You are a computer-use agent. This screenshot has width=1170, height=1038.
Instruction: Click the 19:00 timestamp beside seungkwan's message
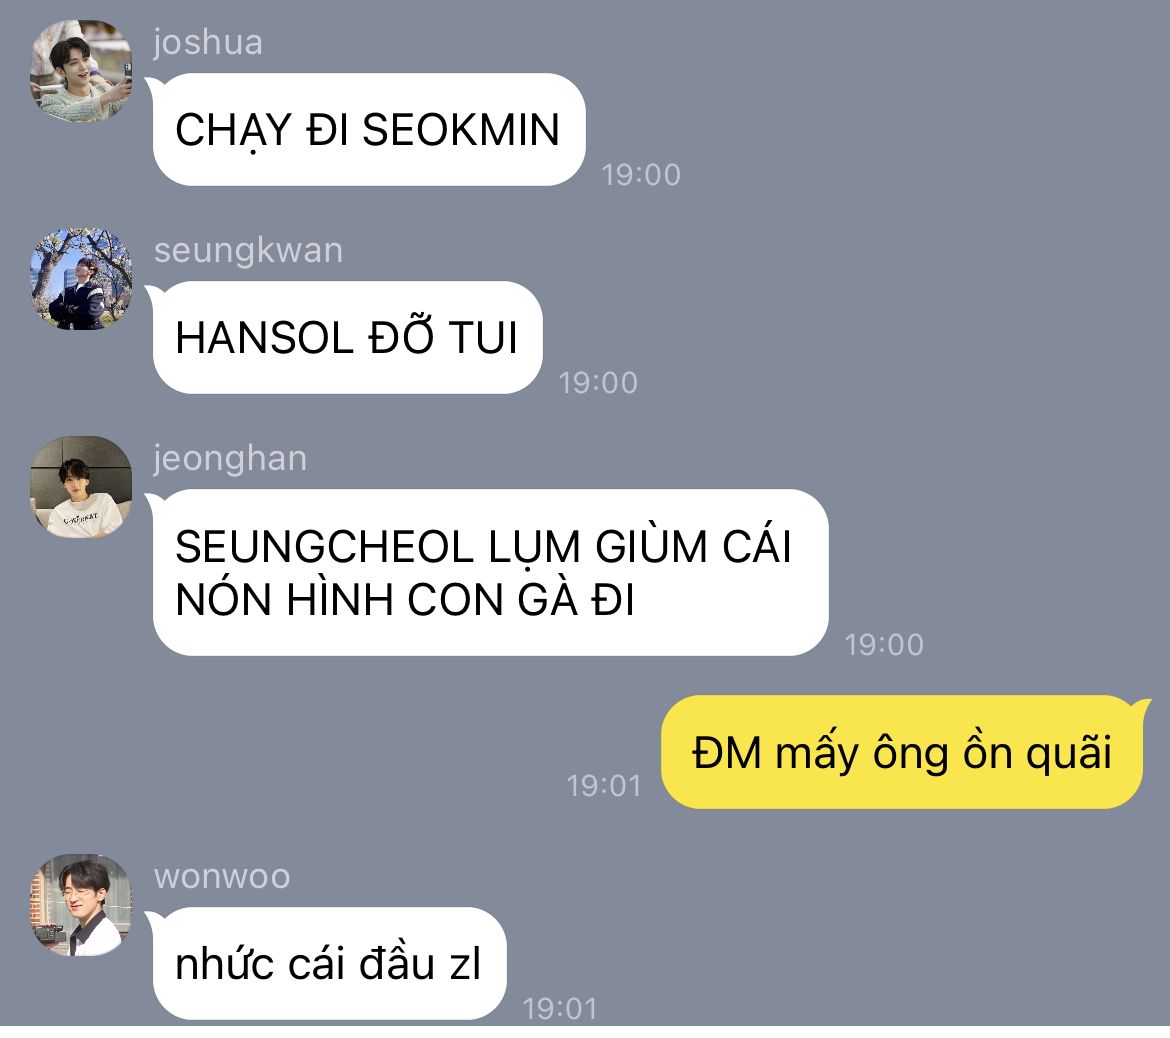598,384
